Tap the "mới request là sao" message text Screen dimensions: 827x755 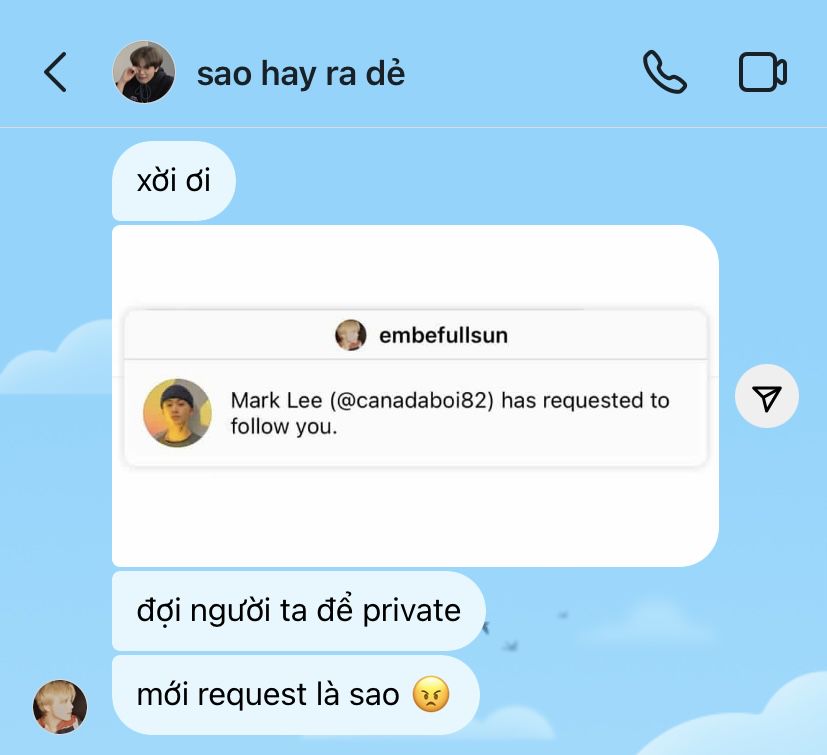268,694
